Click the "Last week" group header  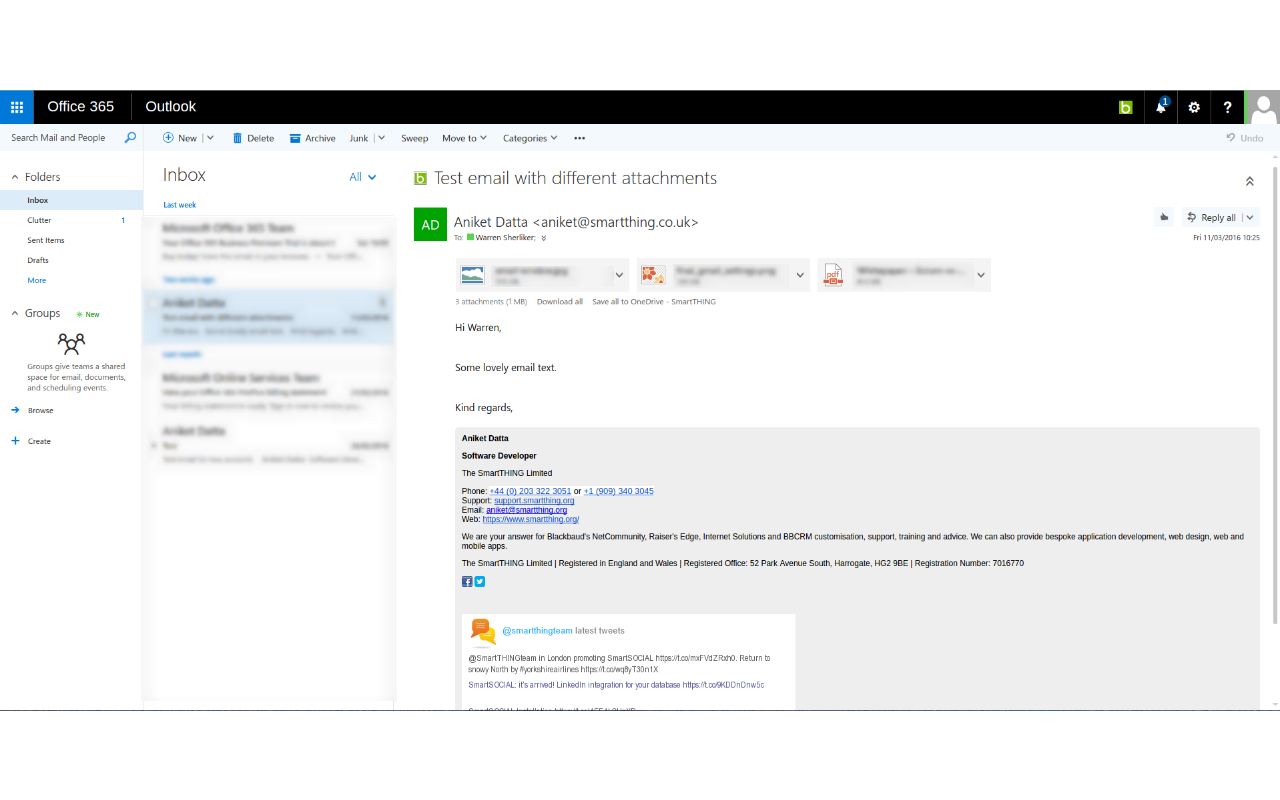tap(180, 205)
